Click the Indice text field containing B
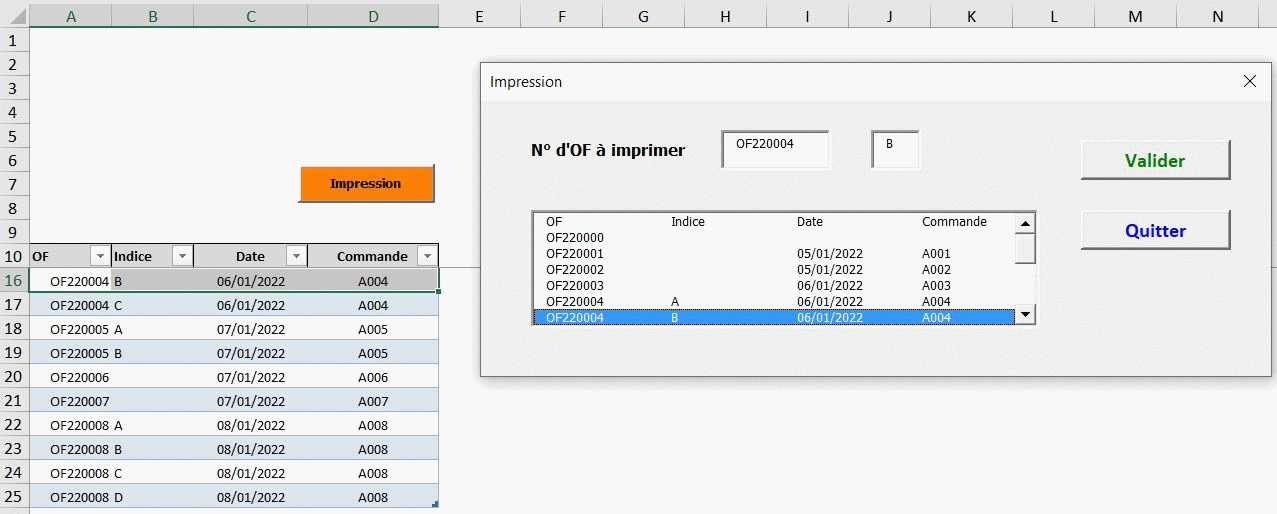This screenshot has width=1277, height=514. point(895,149)
